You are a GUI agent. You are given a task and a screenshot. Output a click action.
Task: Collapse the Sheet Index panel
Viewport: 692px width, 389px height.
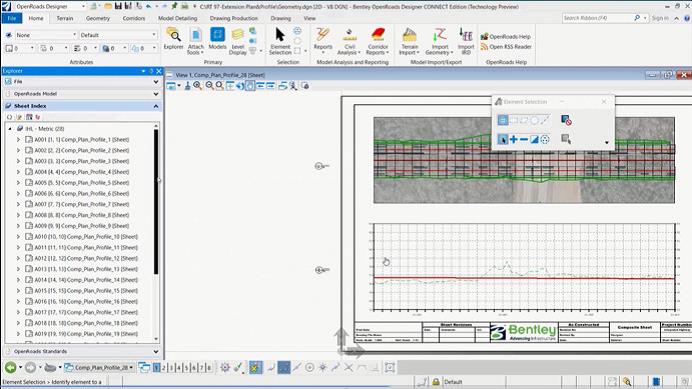[156, 106]
